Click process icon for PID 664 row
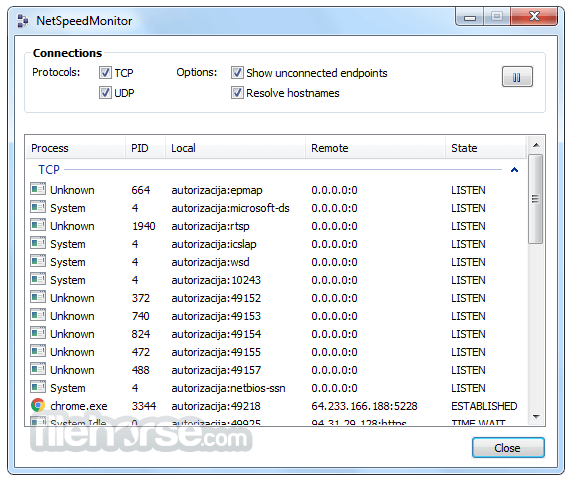This screenshot has width=573, height=482. [38, 189]
